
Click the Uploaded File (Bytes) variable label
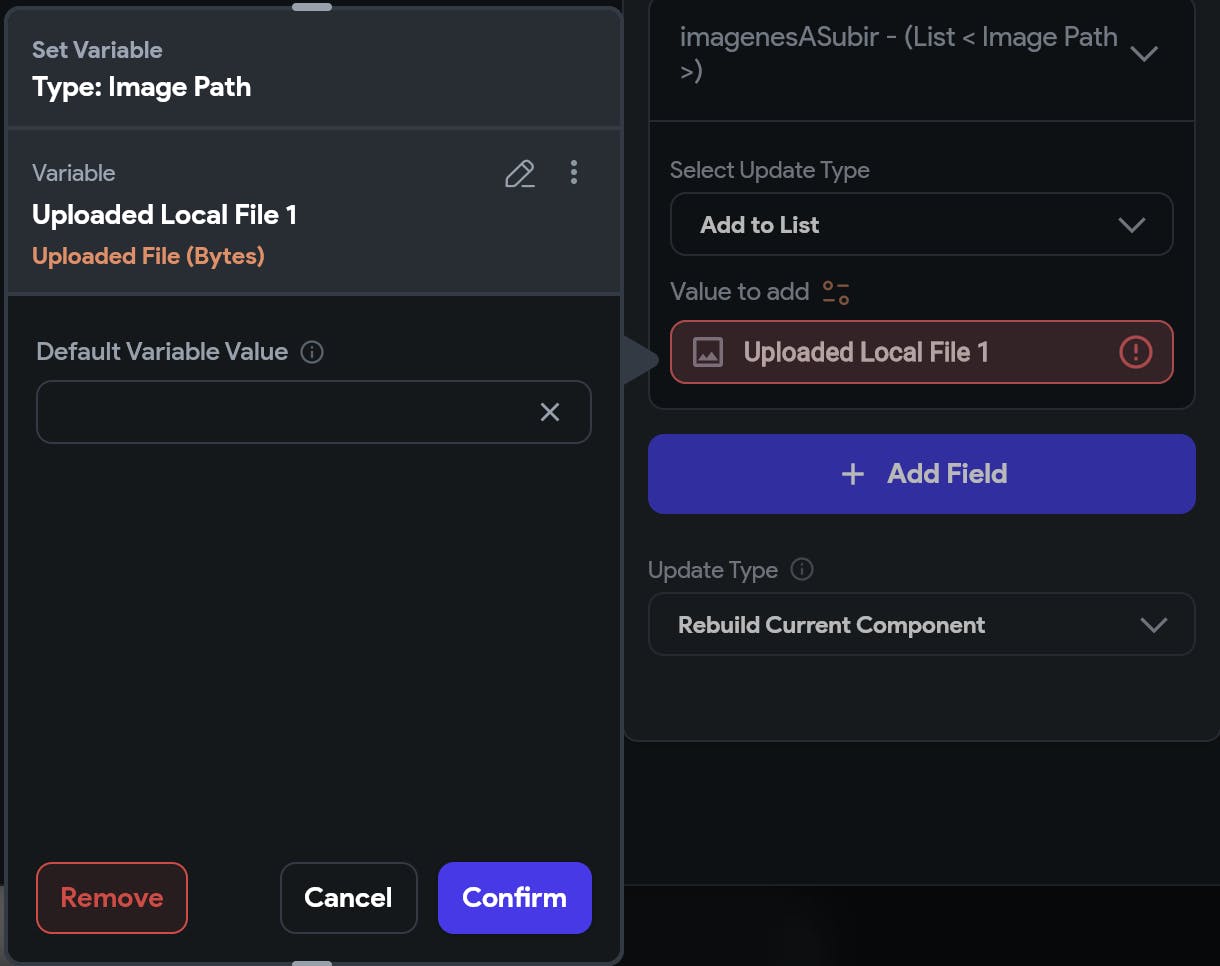pyautogui.click(x=148, y=256)
